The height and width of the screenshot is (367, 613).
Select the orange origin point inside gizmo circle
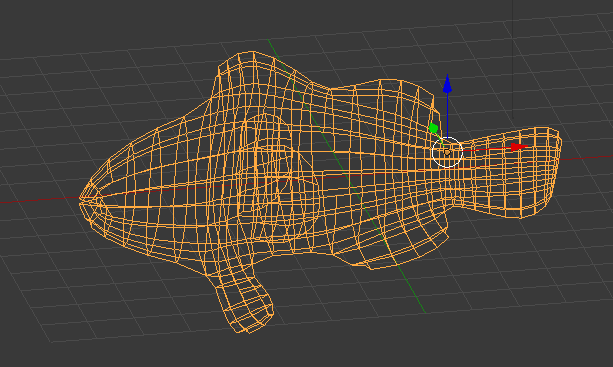point(448,152)
